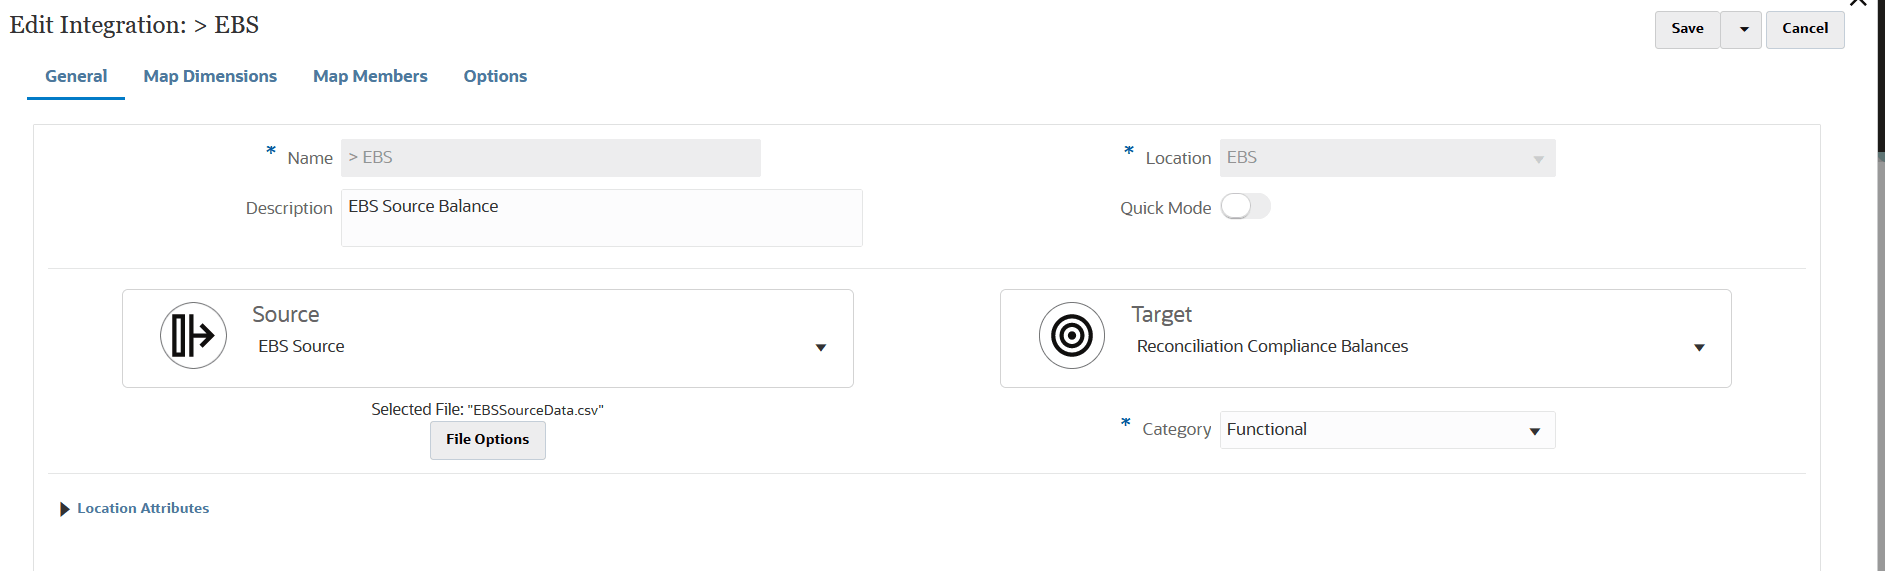The height and width of the screenshot is (571, 1885).
Task: Go to the Options tab
Action: [495, 76]
